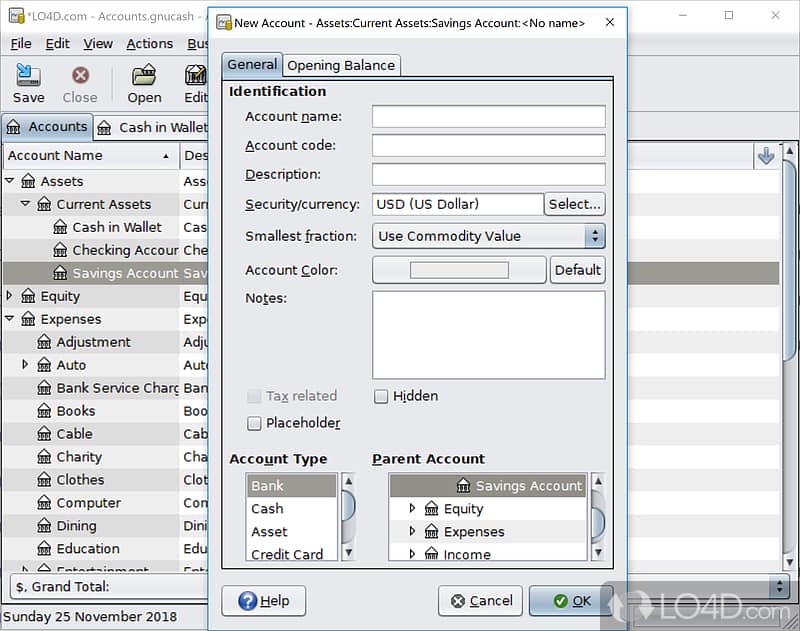Expand the Equity account in main tree
The image size is (800, 631).
(x=10, y=296)
